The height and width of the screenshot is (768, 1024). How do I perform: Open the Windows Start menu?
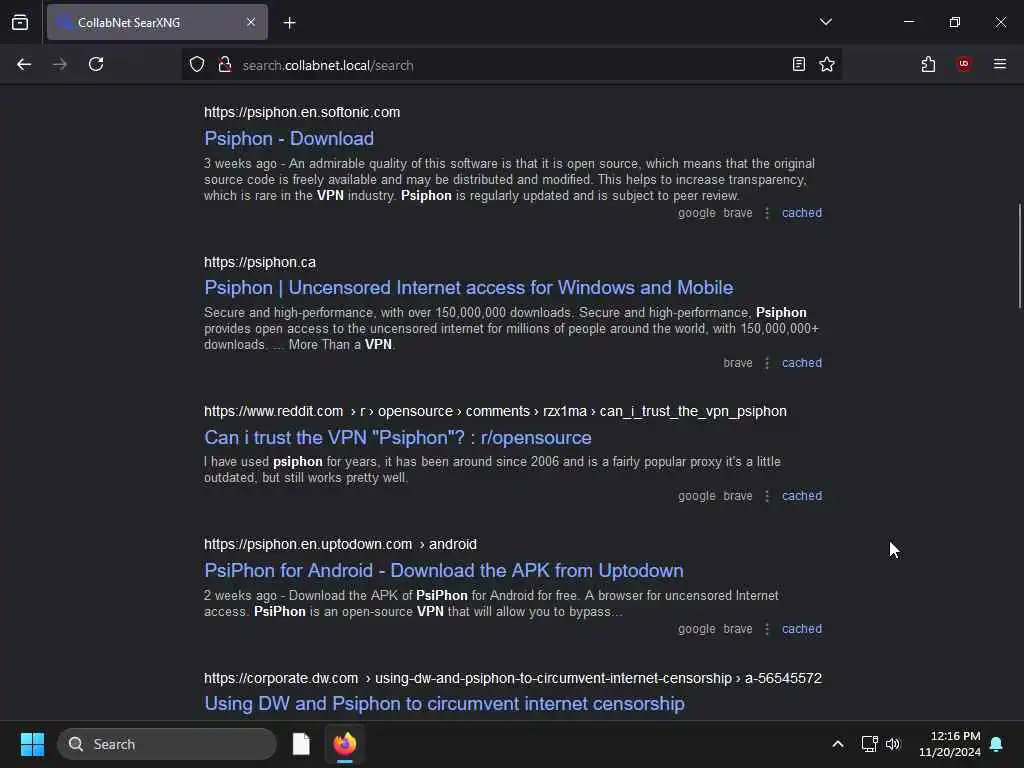point(32,744)
